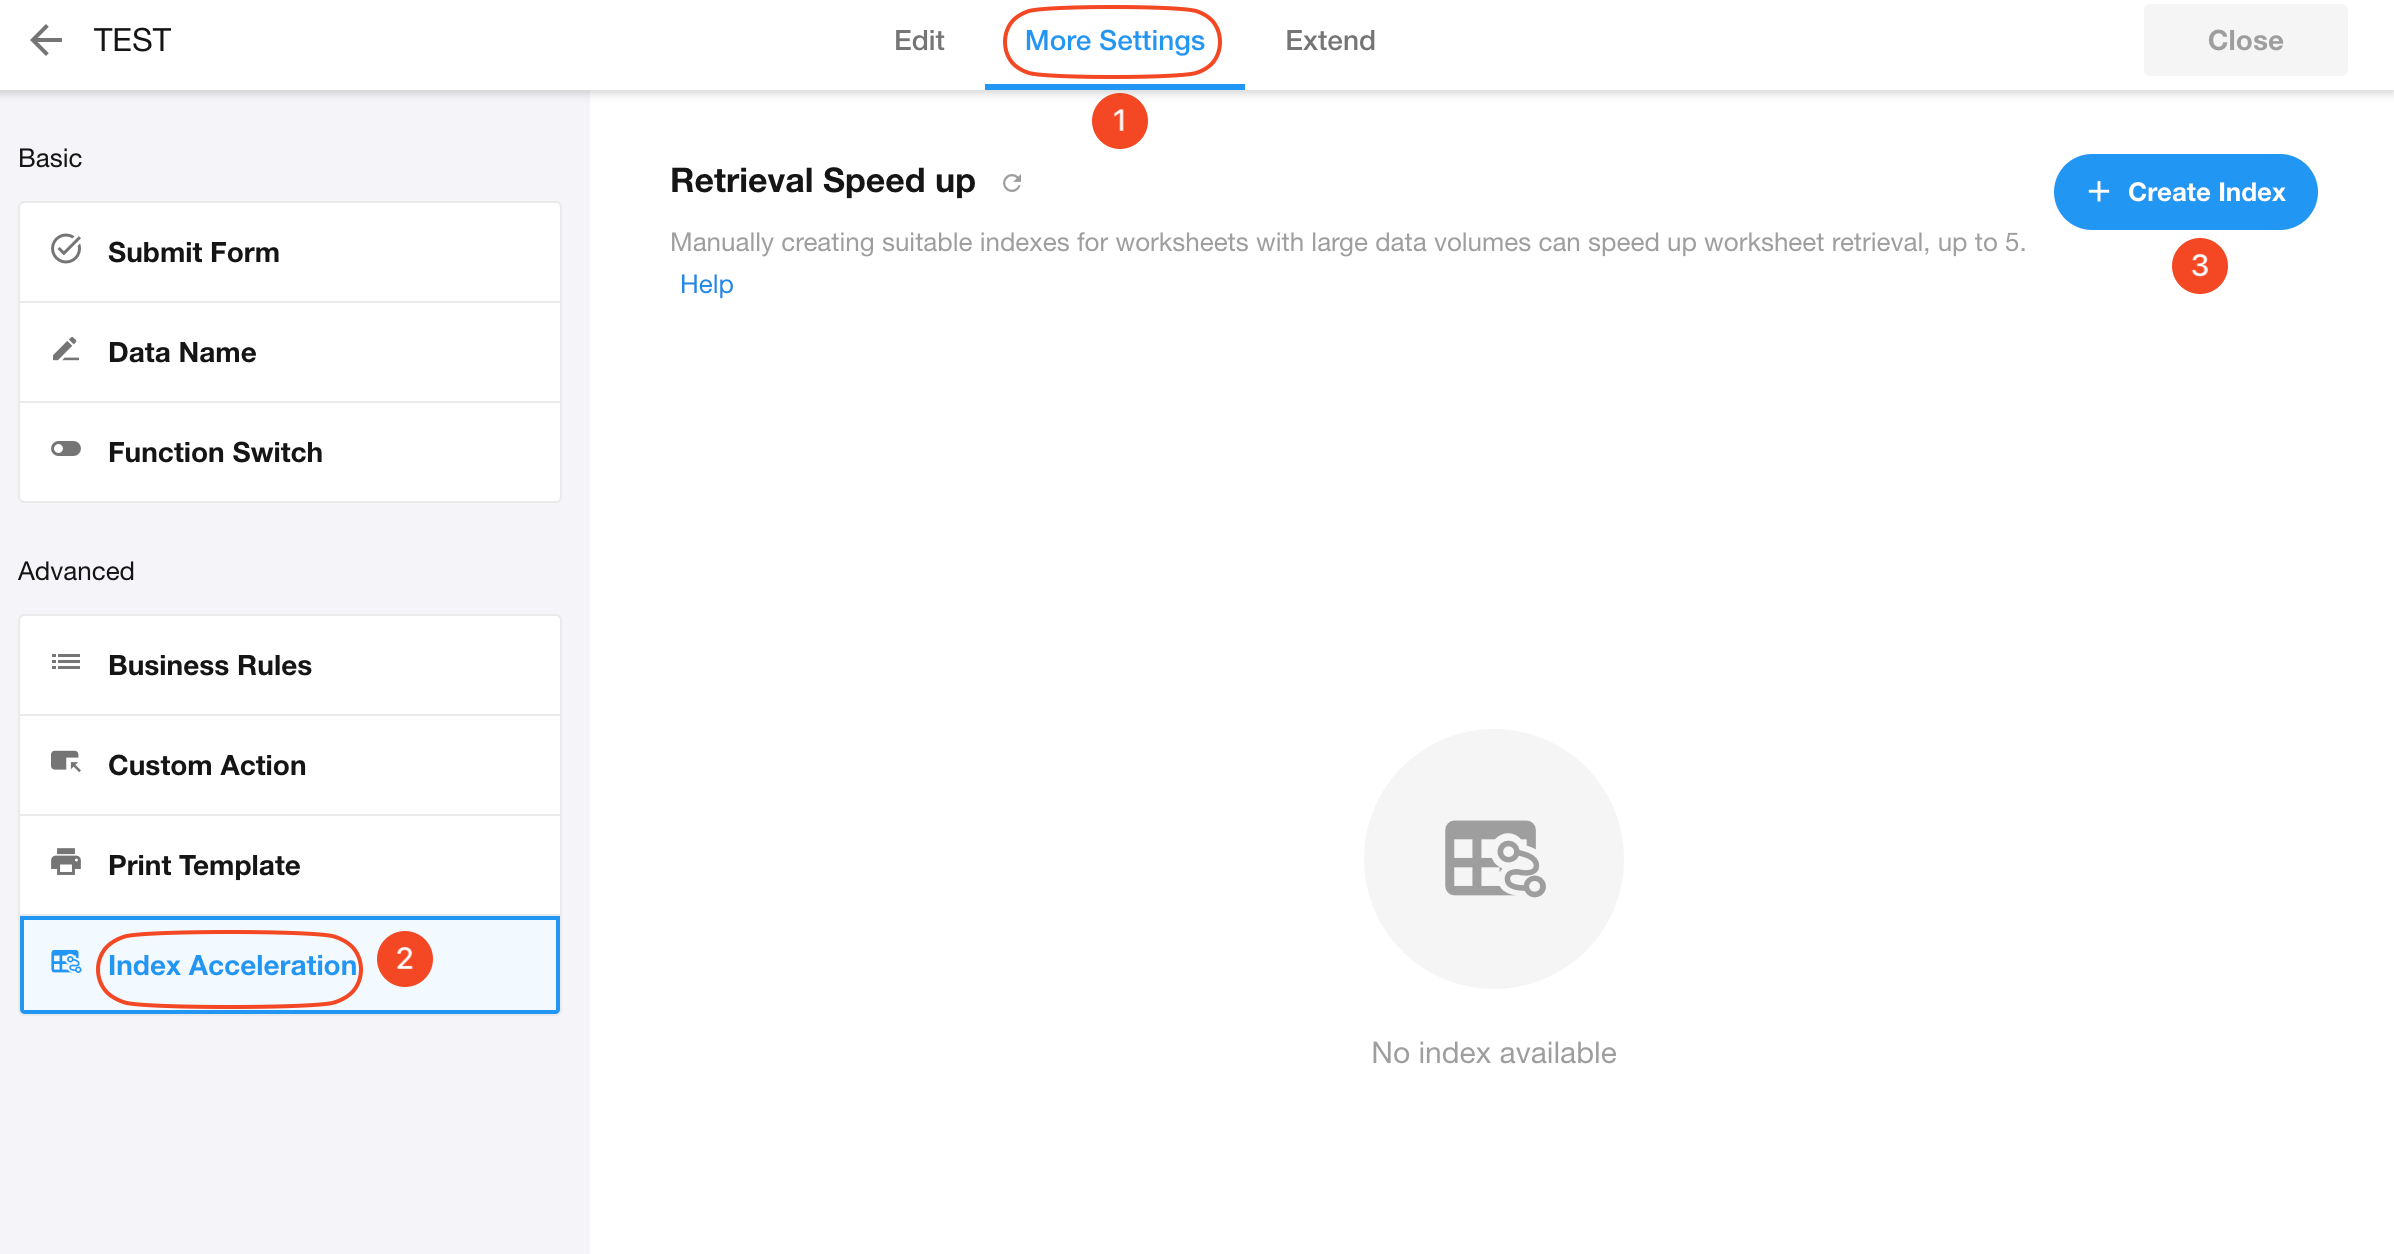The height and width of the screenshot is (1254, 2394).
Task: Click the back arrow icon
Action: coord(46,41)
